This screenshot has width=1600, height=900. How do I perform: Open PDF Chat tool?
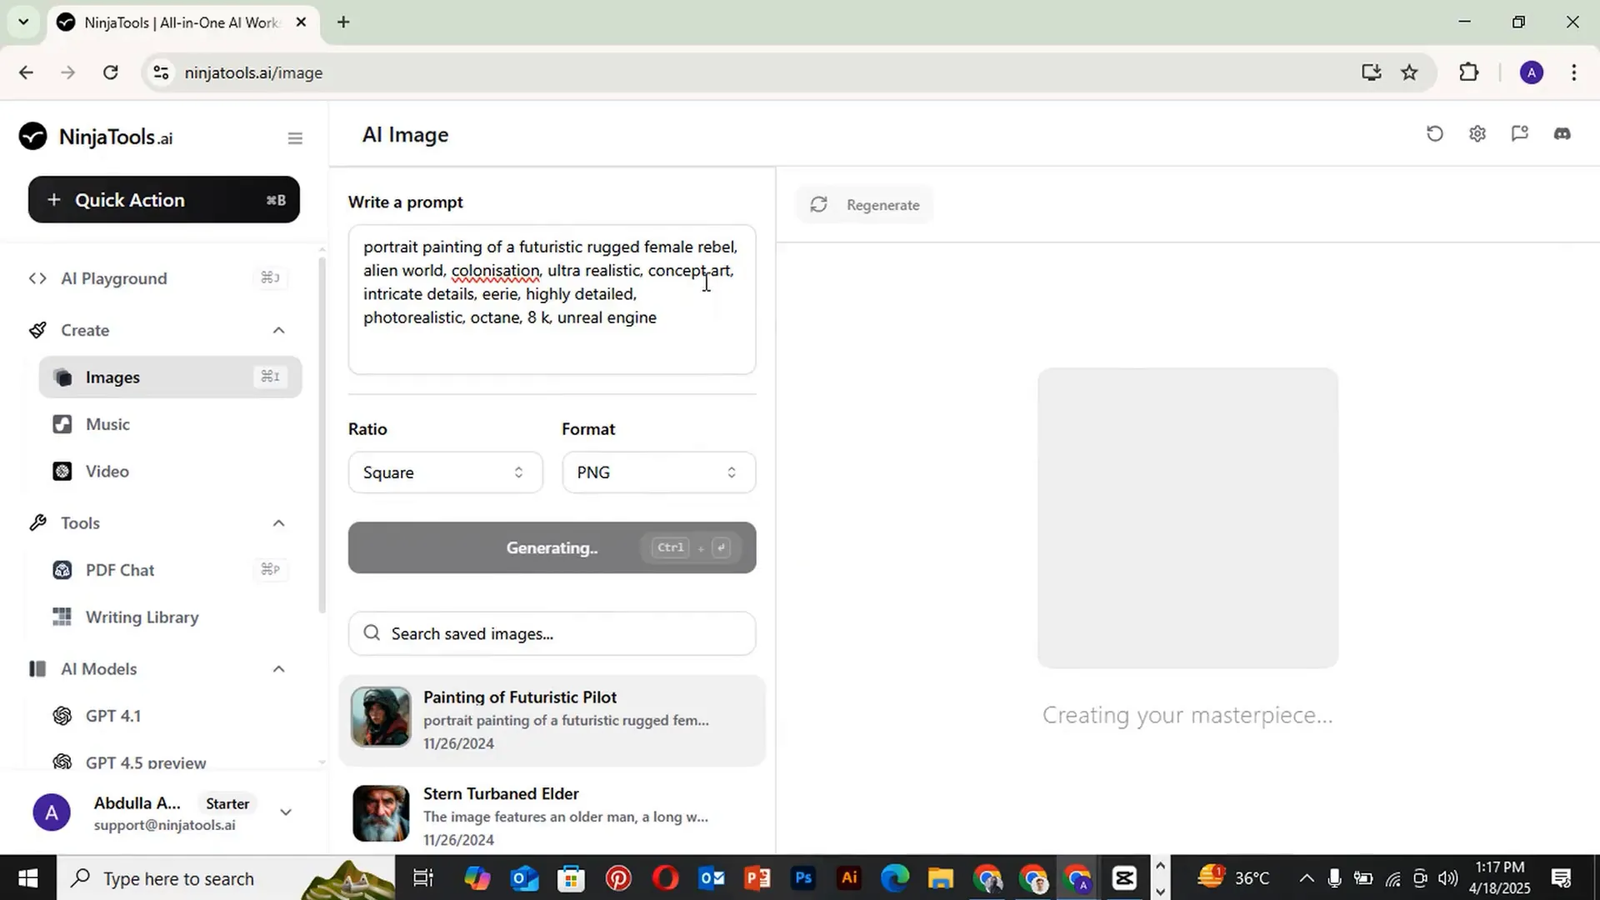(120, 570)
